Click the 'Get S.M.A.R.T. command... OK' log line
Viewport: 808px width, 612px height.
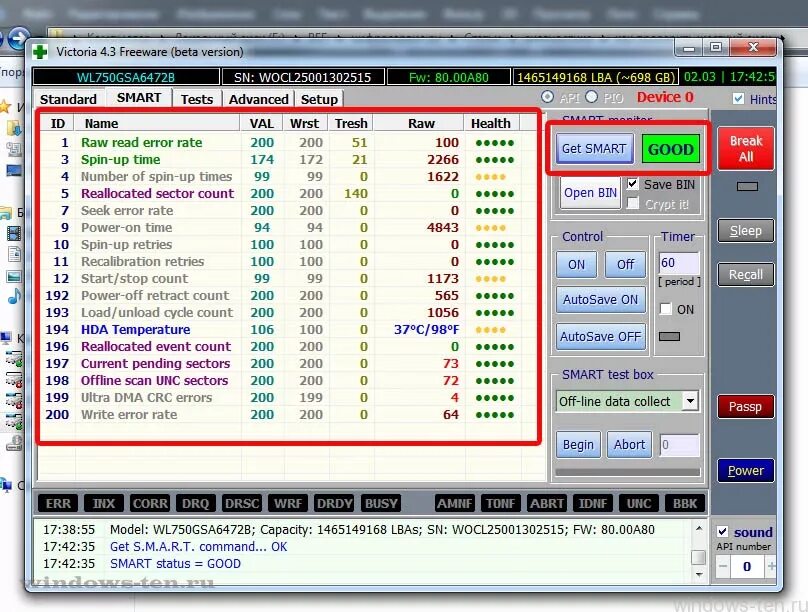click(198, 547)
